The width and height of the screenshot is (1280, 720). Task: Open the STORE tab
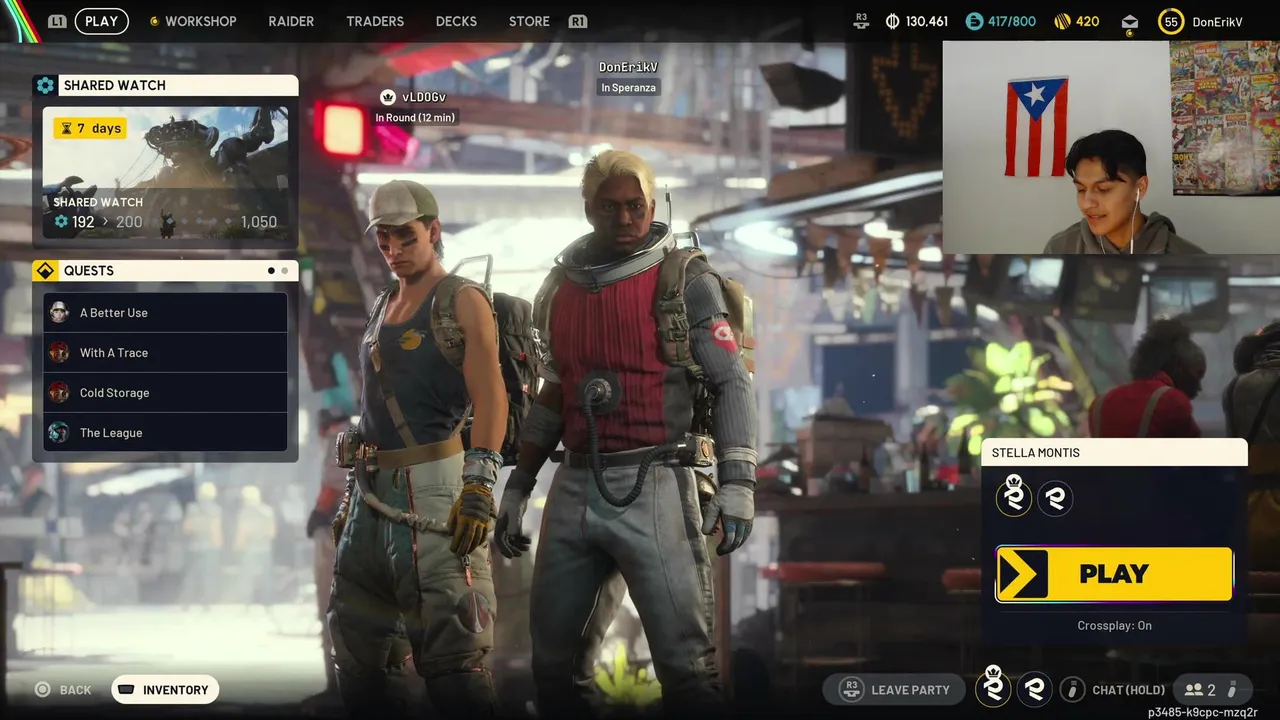pos(529,21)
